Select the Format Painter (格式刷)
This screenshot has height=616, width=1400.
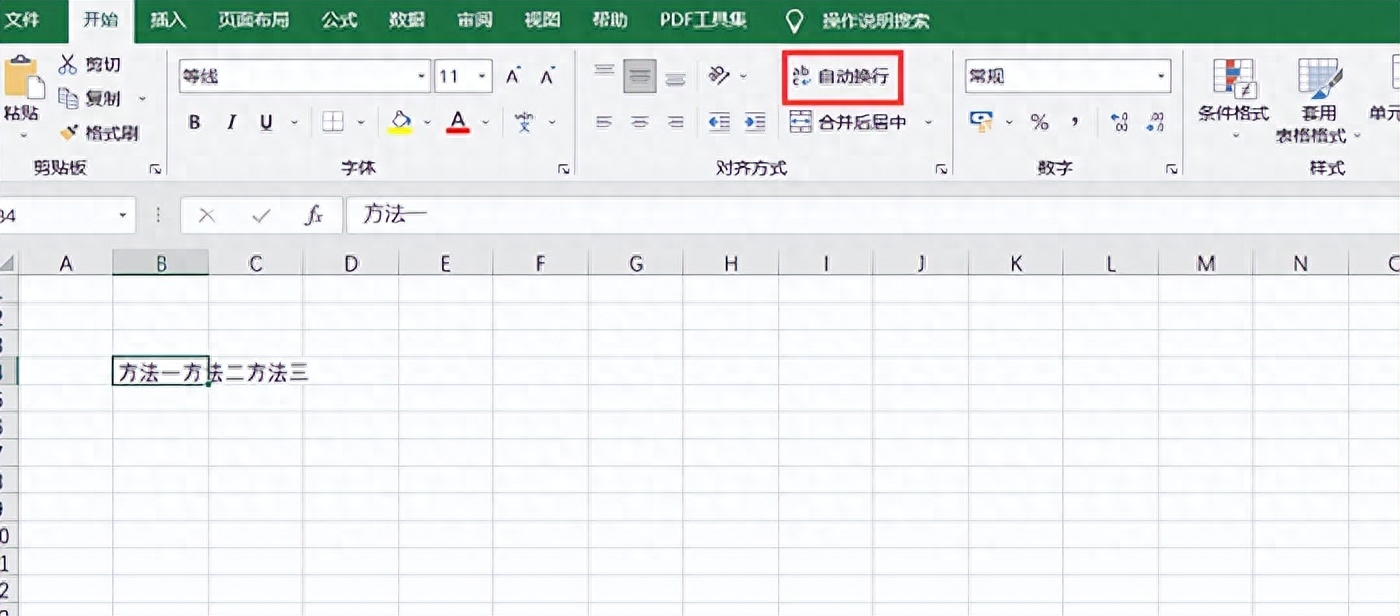[98, 132]
